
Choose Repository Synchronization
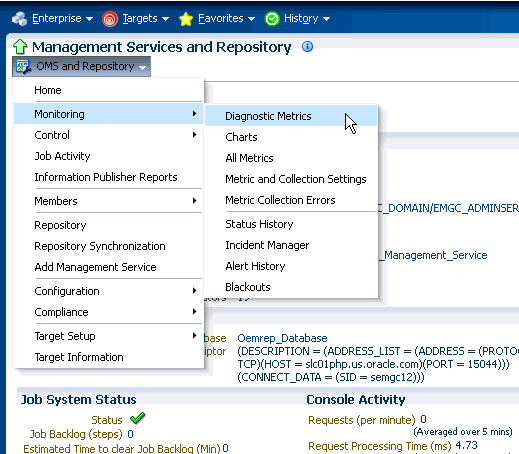tap(108, 246)
